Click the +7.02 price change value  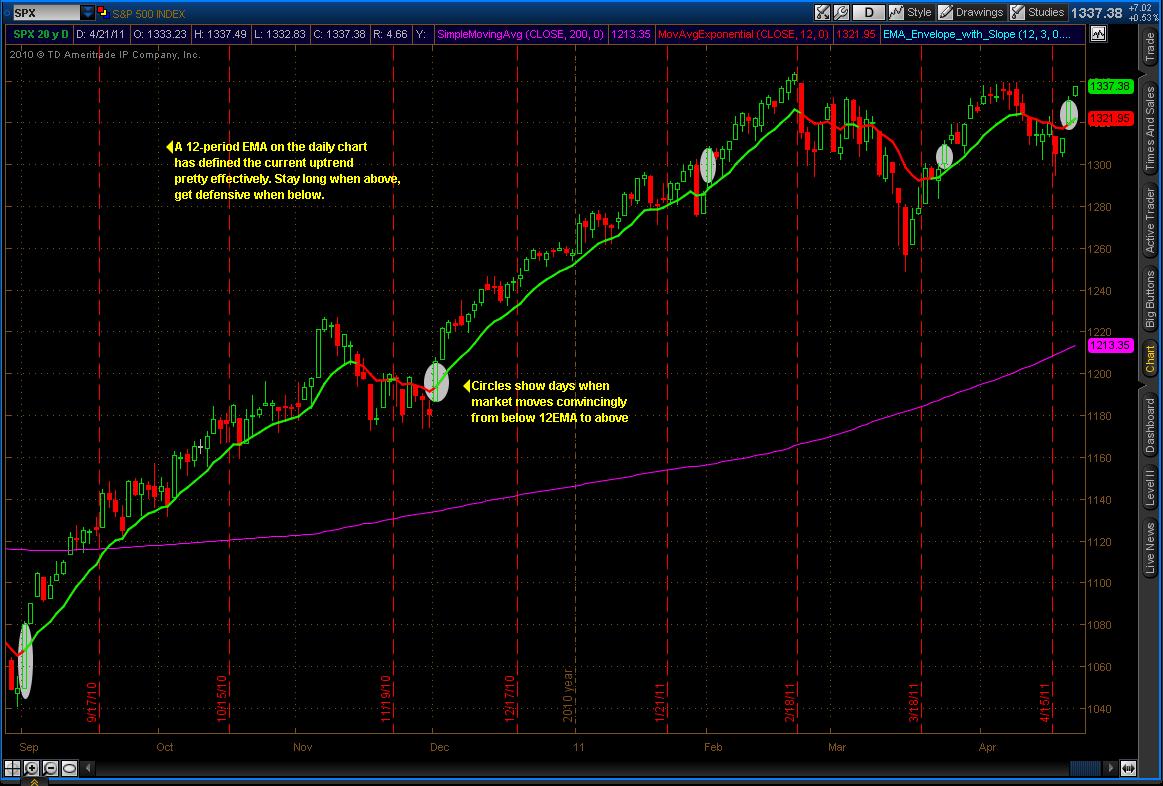tap(1139, 8)
